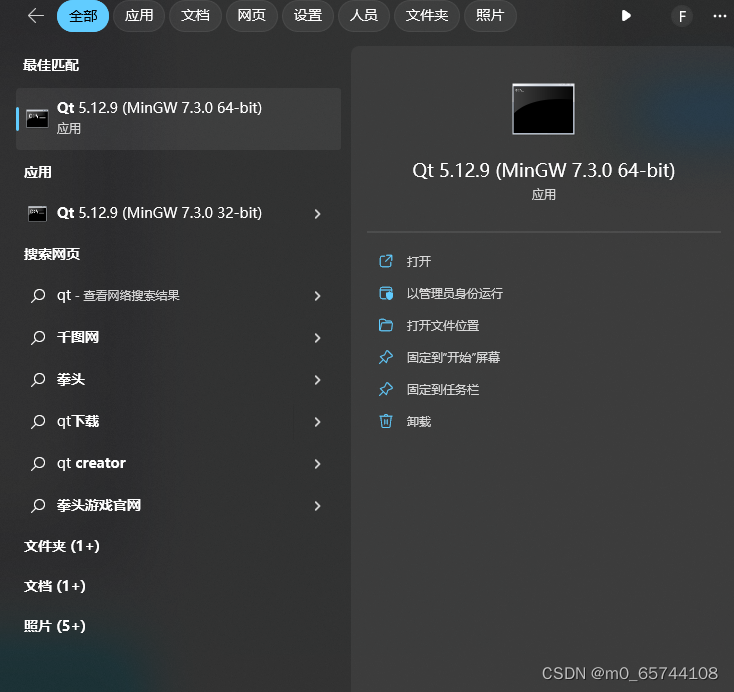Image resolution: width=734 pixels, height=692 pixels.
Task: Click 打开 to launch the app
Action: click(418, 261)
